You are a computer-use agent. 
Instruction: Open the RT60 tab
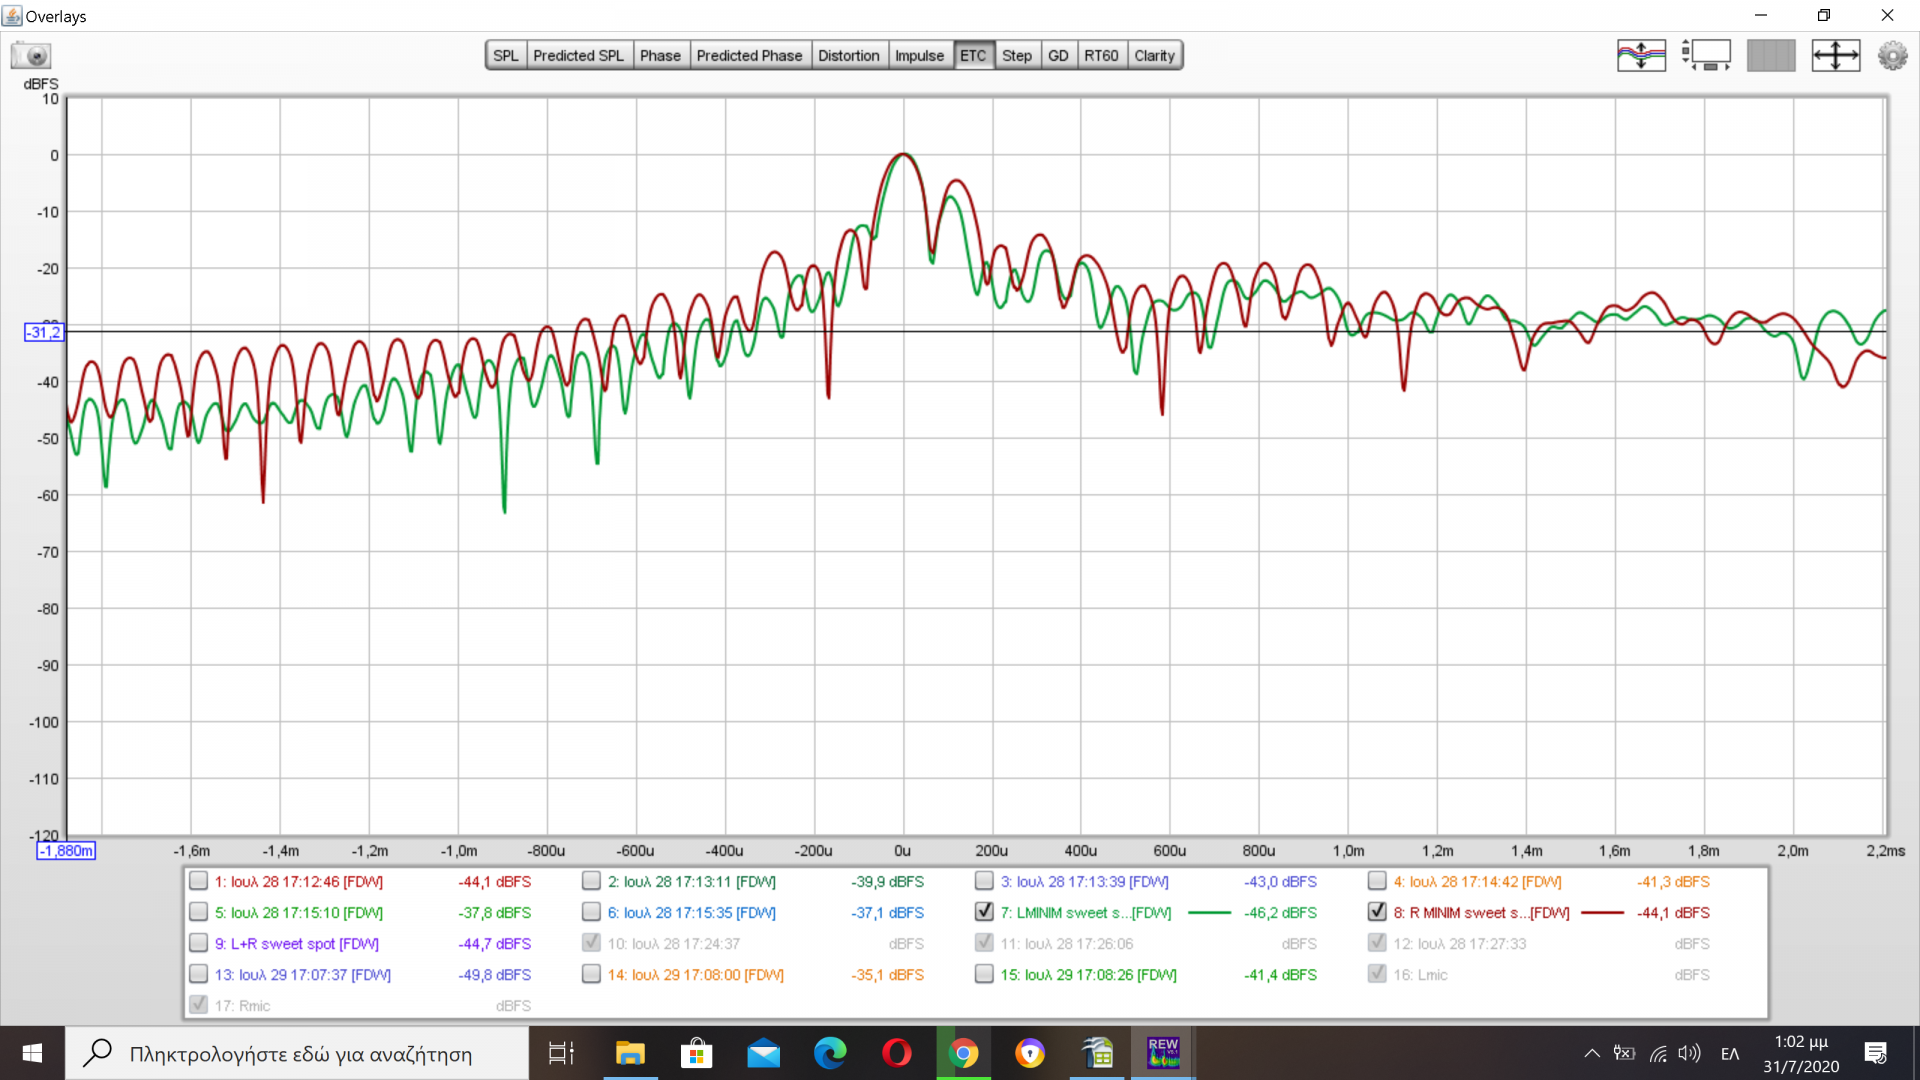[x=1101, y=55]
